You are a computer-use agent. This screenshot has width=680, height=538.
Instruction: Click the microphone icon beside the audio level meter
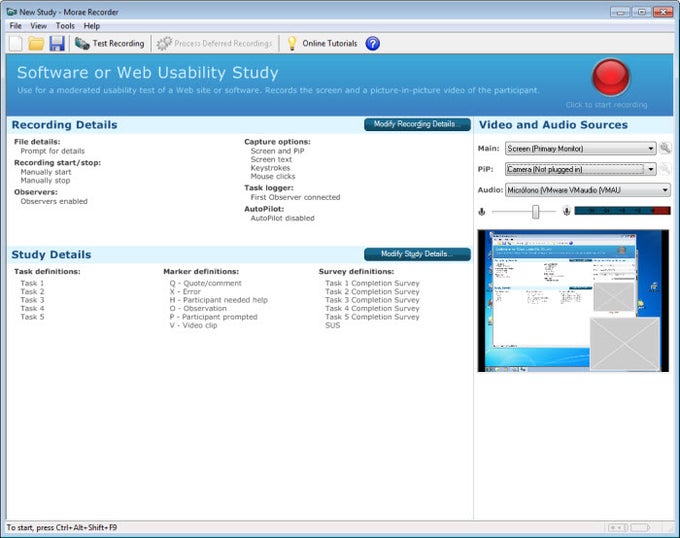point(566,211)
